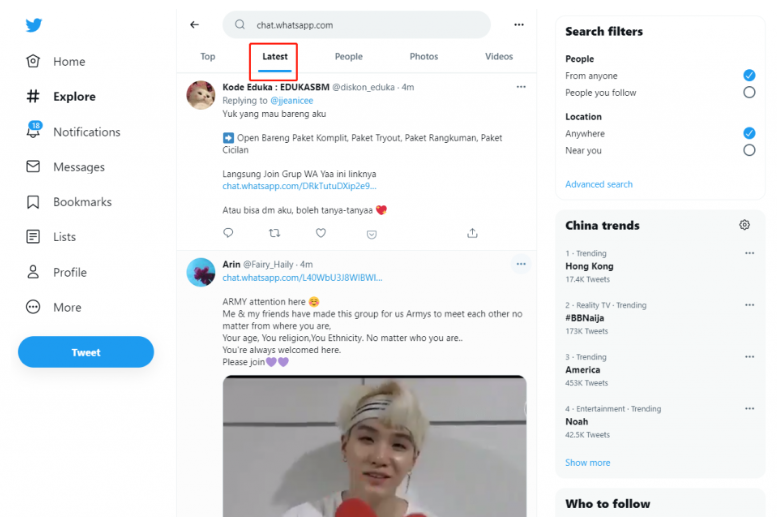
Task: Click the Explore hashtag icon
Action: (x=33, y=96)
